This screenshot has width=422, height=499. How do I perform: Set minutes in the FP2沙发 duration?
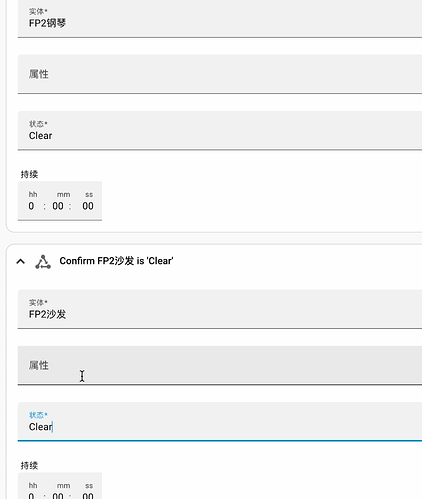58,496
